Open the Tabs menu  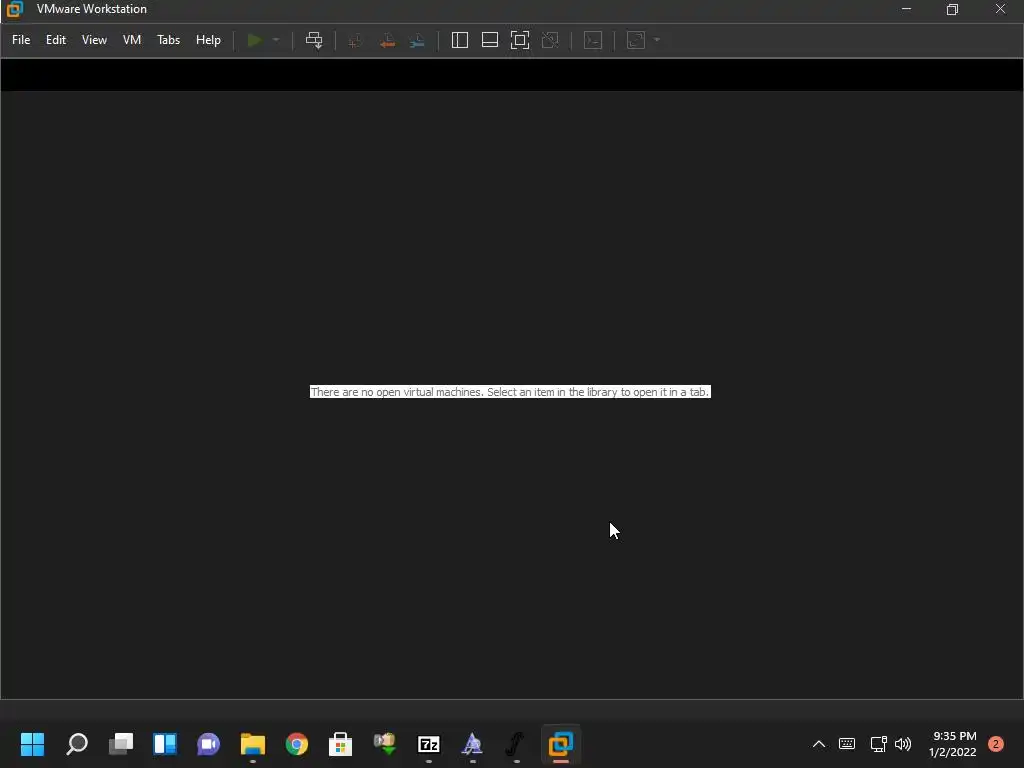pos(168,40)
